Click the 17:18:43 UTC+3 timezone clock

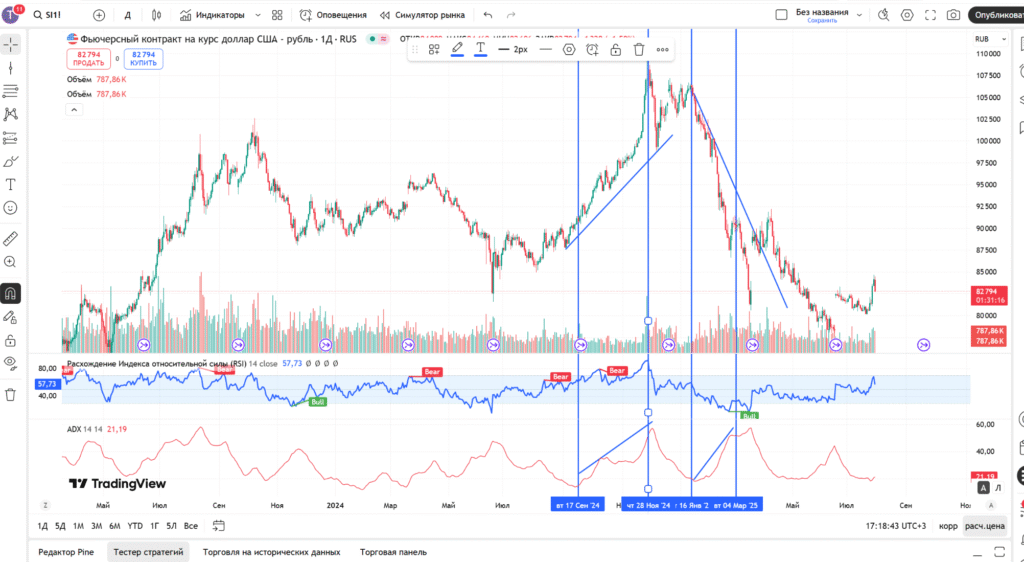tap(896, 526)
